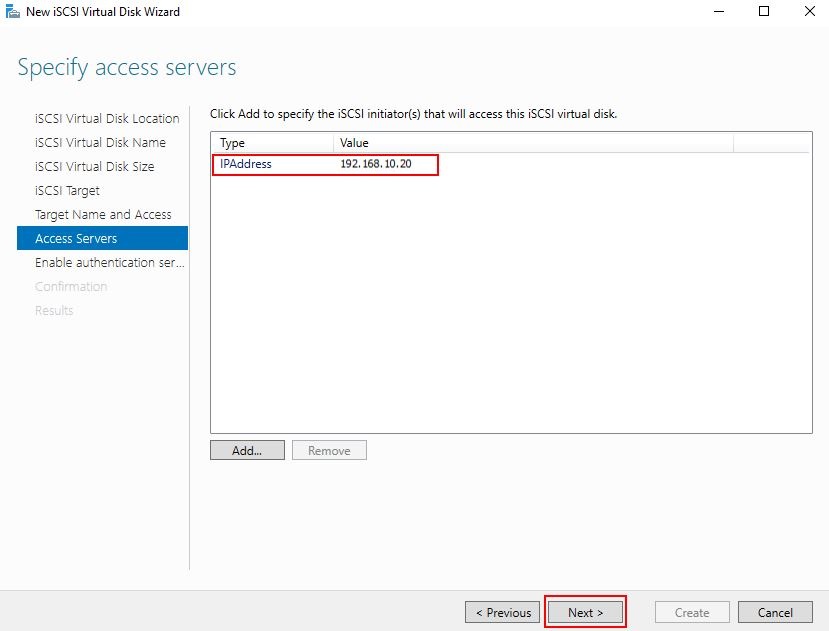Screen dimensions: 829x631
Task: Click Next to continue the wizard
Action: tap(585, 612)
